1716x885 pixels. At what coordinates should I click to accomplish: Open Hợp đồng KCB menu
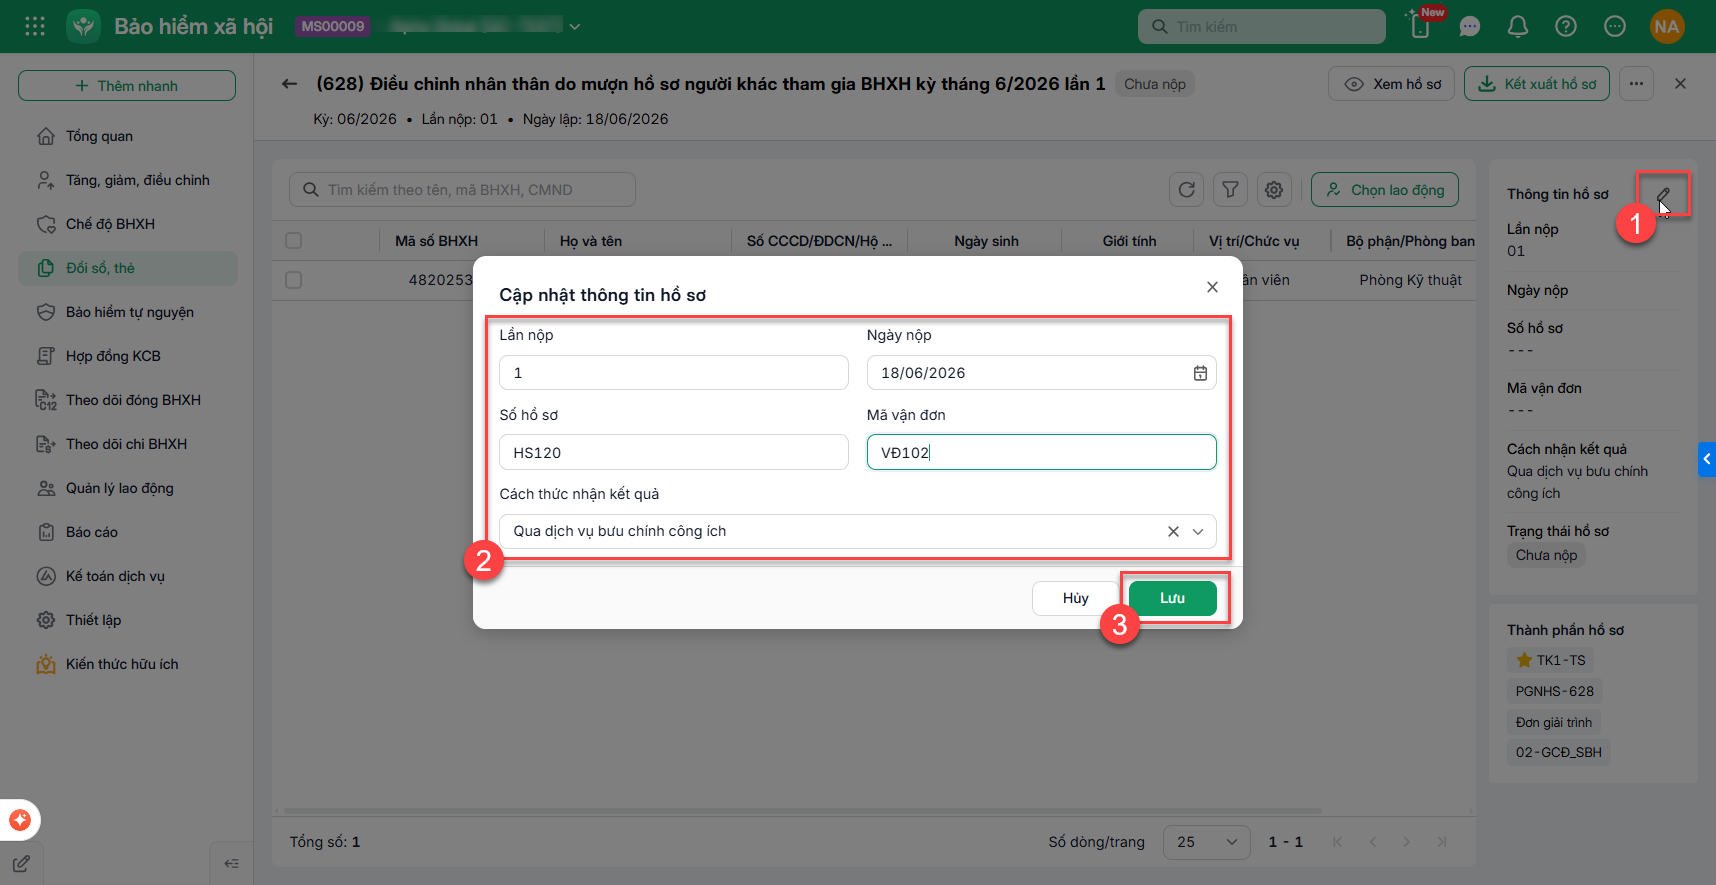point(128,356)
